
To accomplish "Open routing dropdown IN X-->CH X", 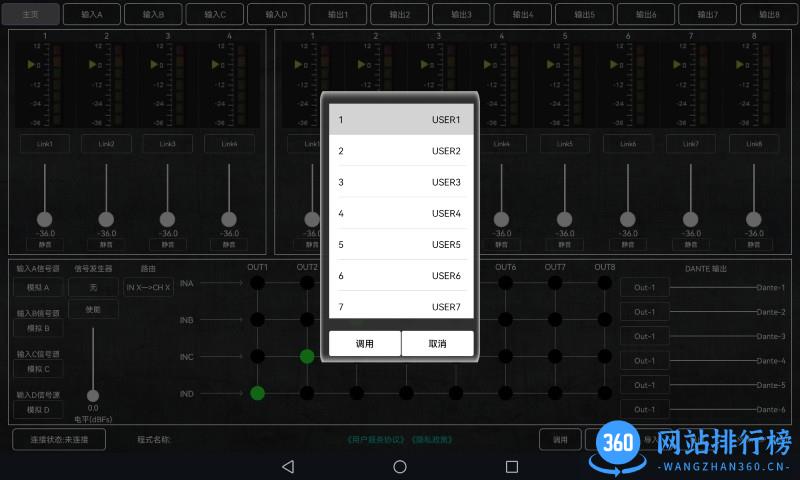I will click(148, 287).
